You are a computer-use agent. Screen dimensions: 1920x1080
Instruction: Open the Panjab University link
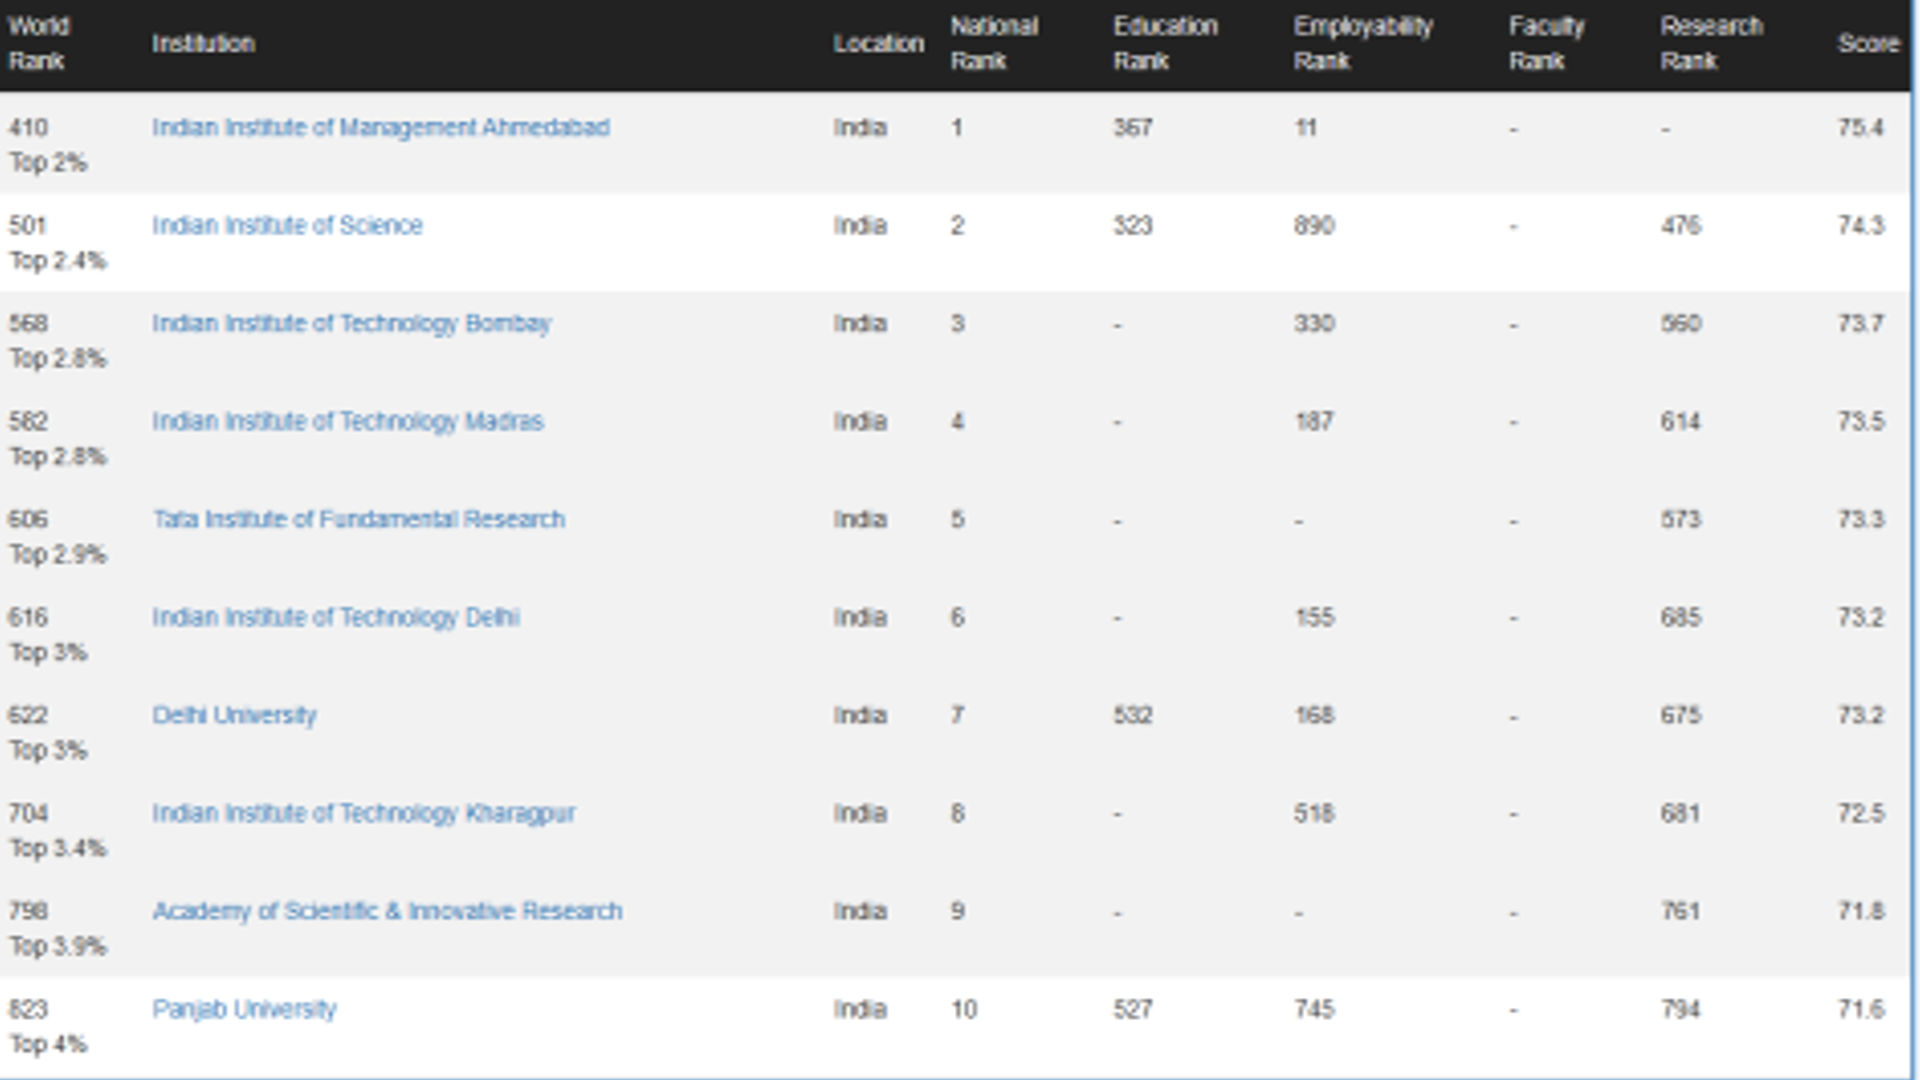(x=245, y=1010)
